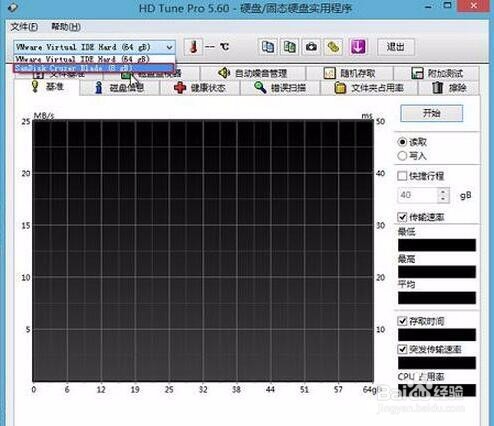This screenshot has height=426, width=494.
Task: Click the copy screenshot to clipboard icon
Action: 289,47
